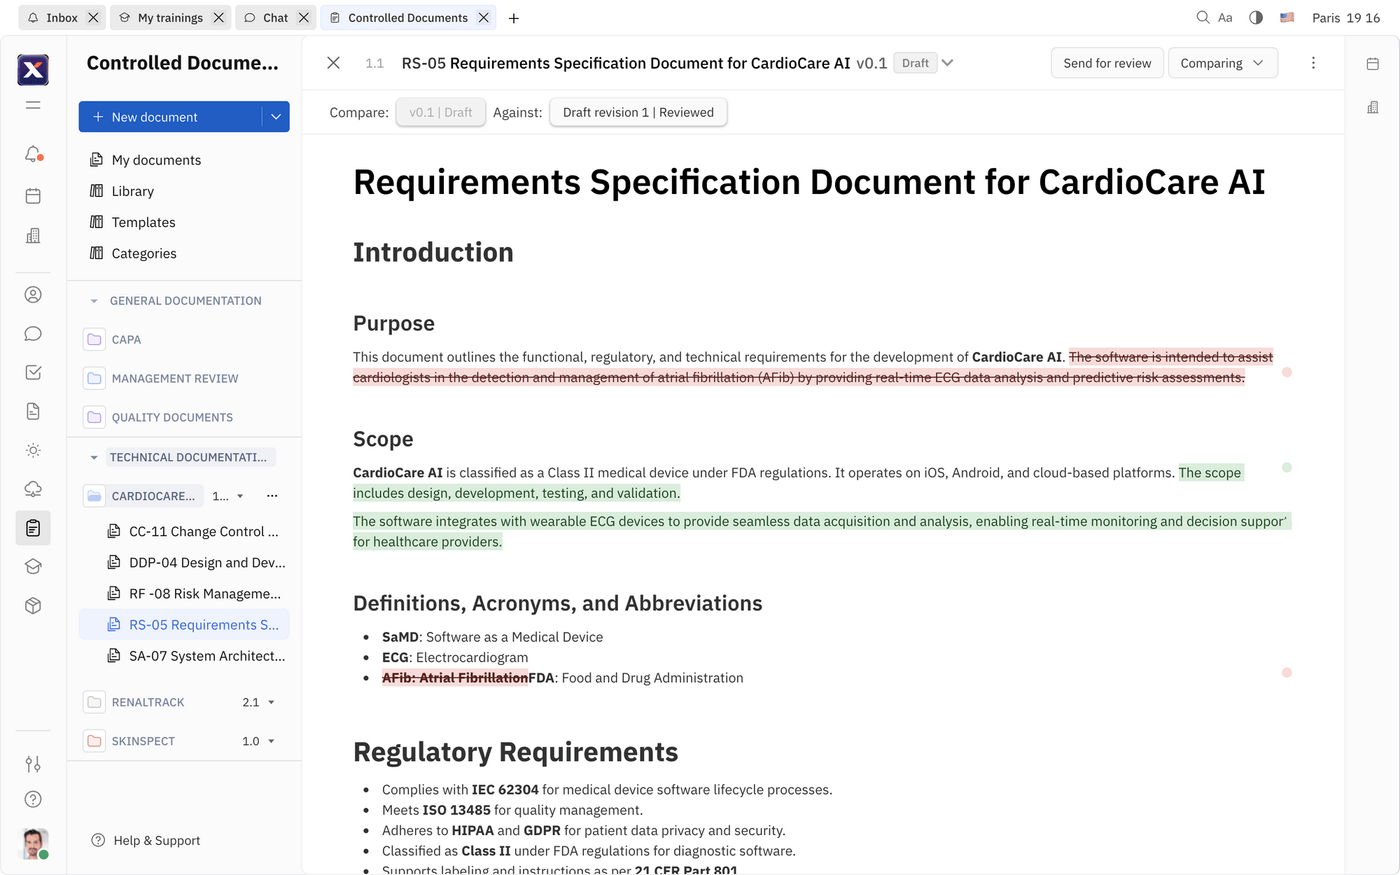
Task: Open Categories in sidebar
Action: [144, 253]
